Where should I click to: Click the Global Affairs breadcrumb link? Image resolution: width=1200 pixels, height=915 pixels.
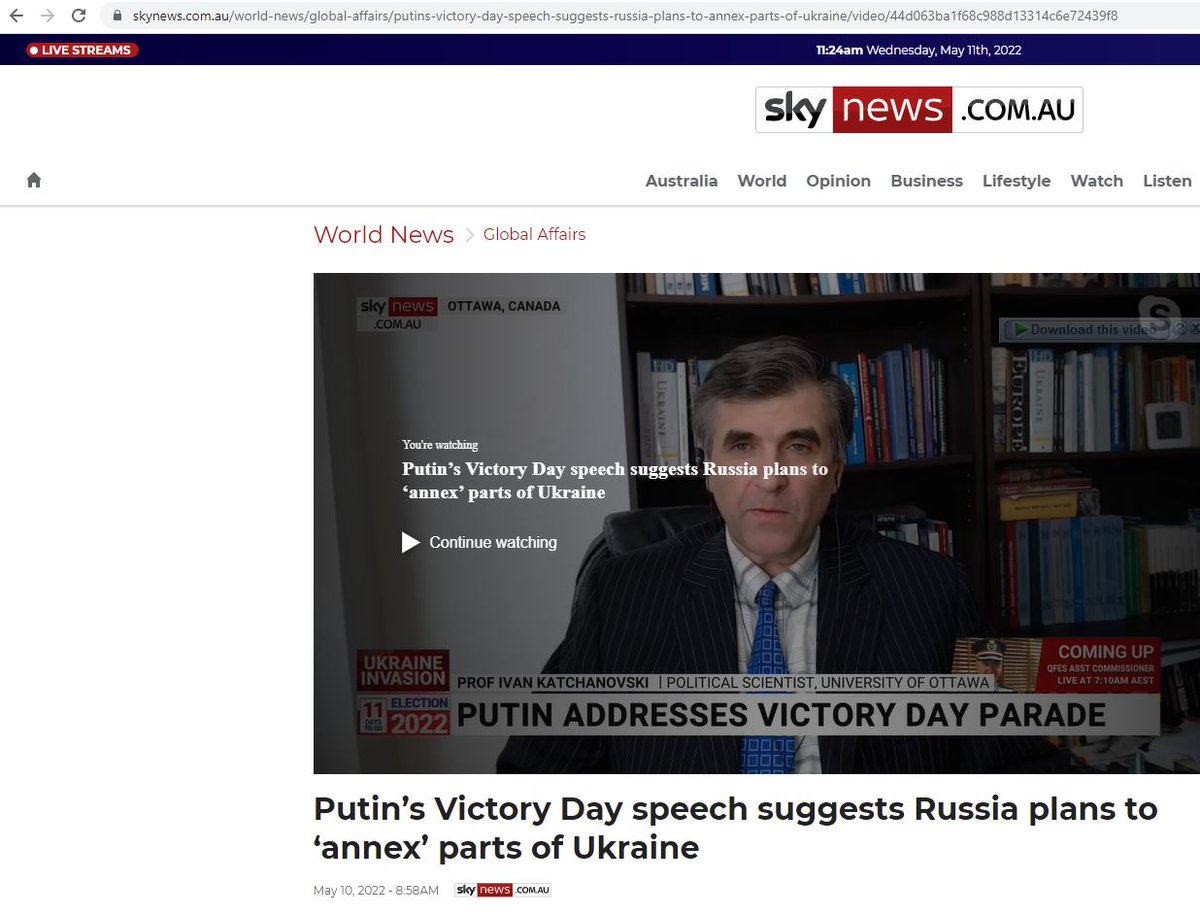pos(534,235)
